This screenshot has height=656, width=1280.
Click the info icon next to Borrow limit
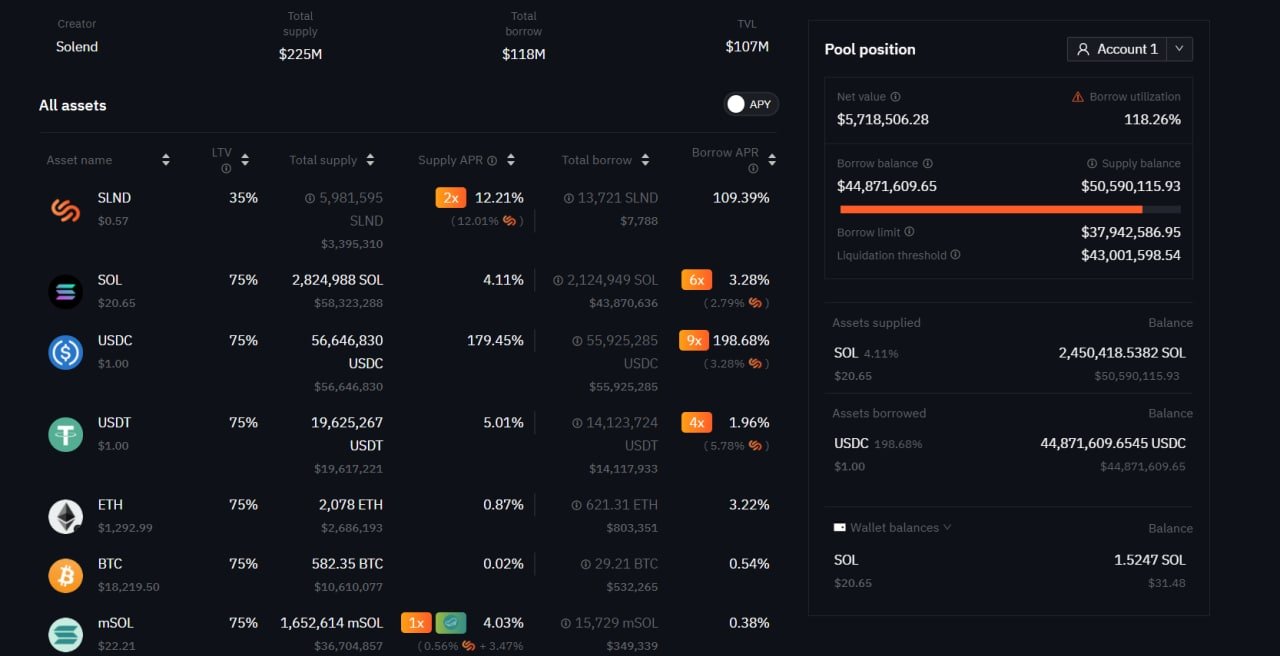pyautogui.click(x=910, y=232)
